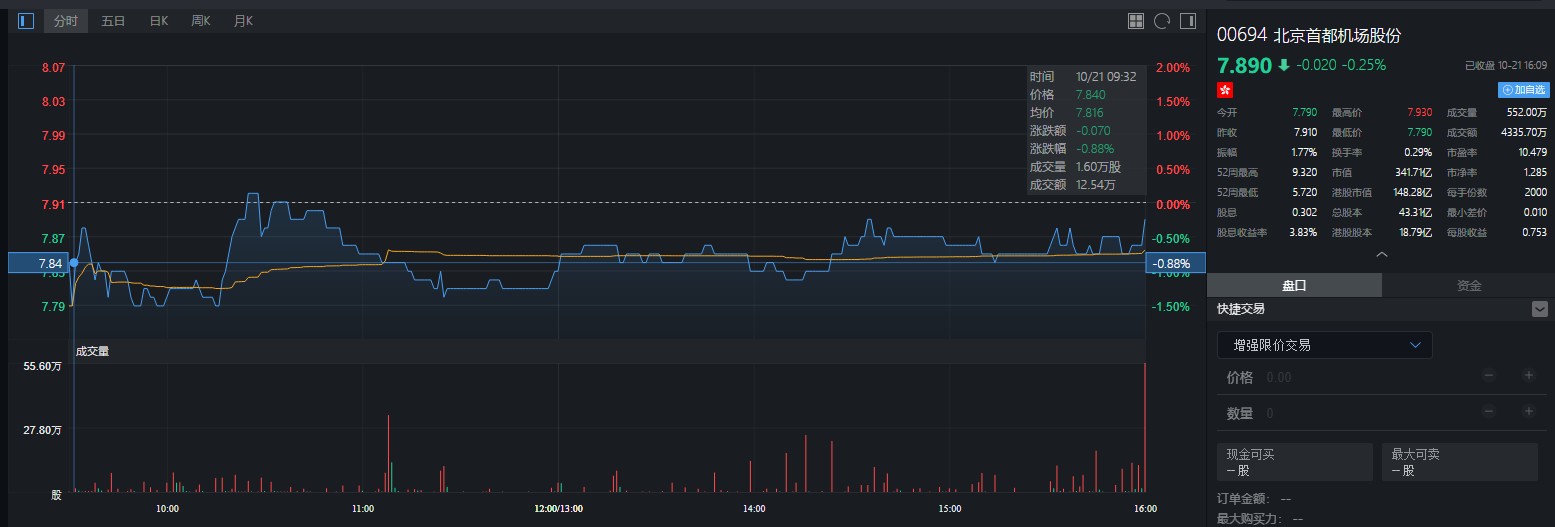Open the 增强限价交易 order type dropdown
This screenshot has width=1555, height=527.
[x=1324, y=345]
